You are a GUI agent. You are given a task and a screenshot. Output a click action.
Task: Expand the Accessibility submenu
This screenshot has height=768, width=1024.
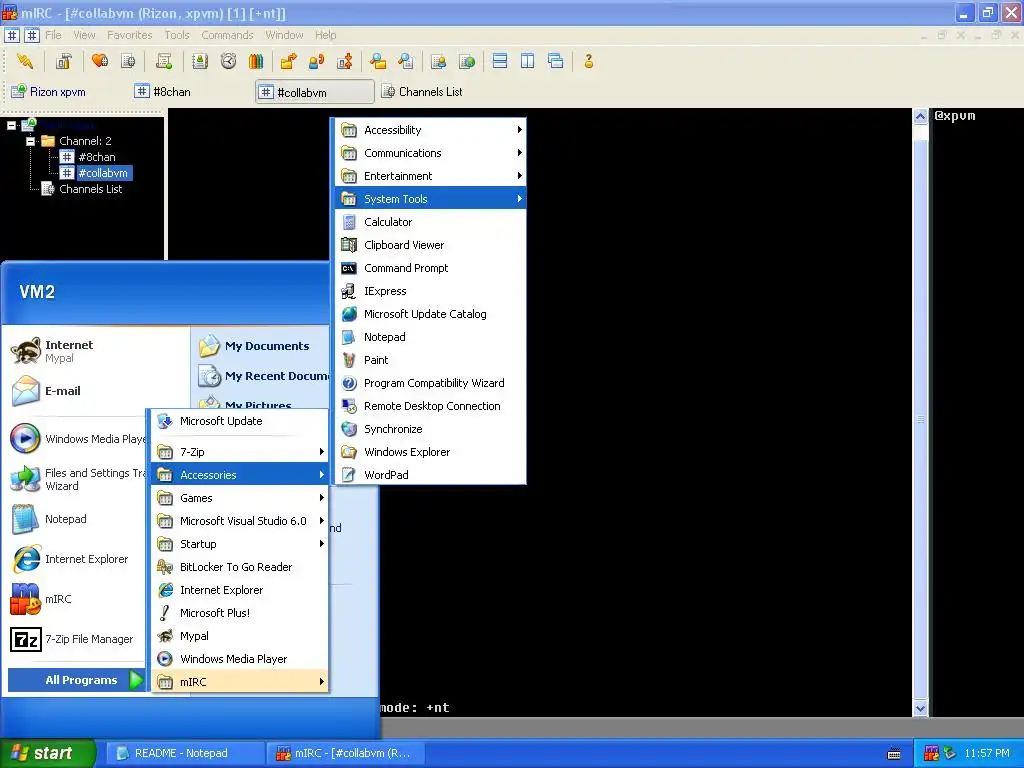(430, 130)
